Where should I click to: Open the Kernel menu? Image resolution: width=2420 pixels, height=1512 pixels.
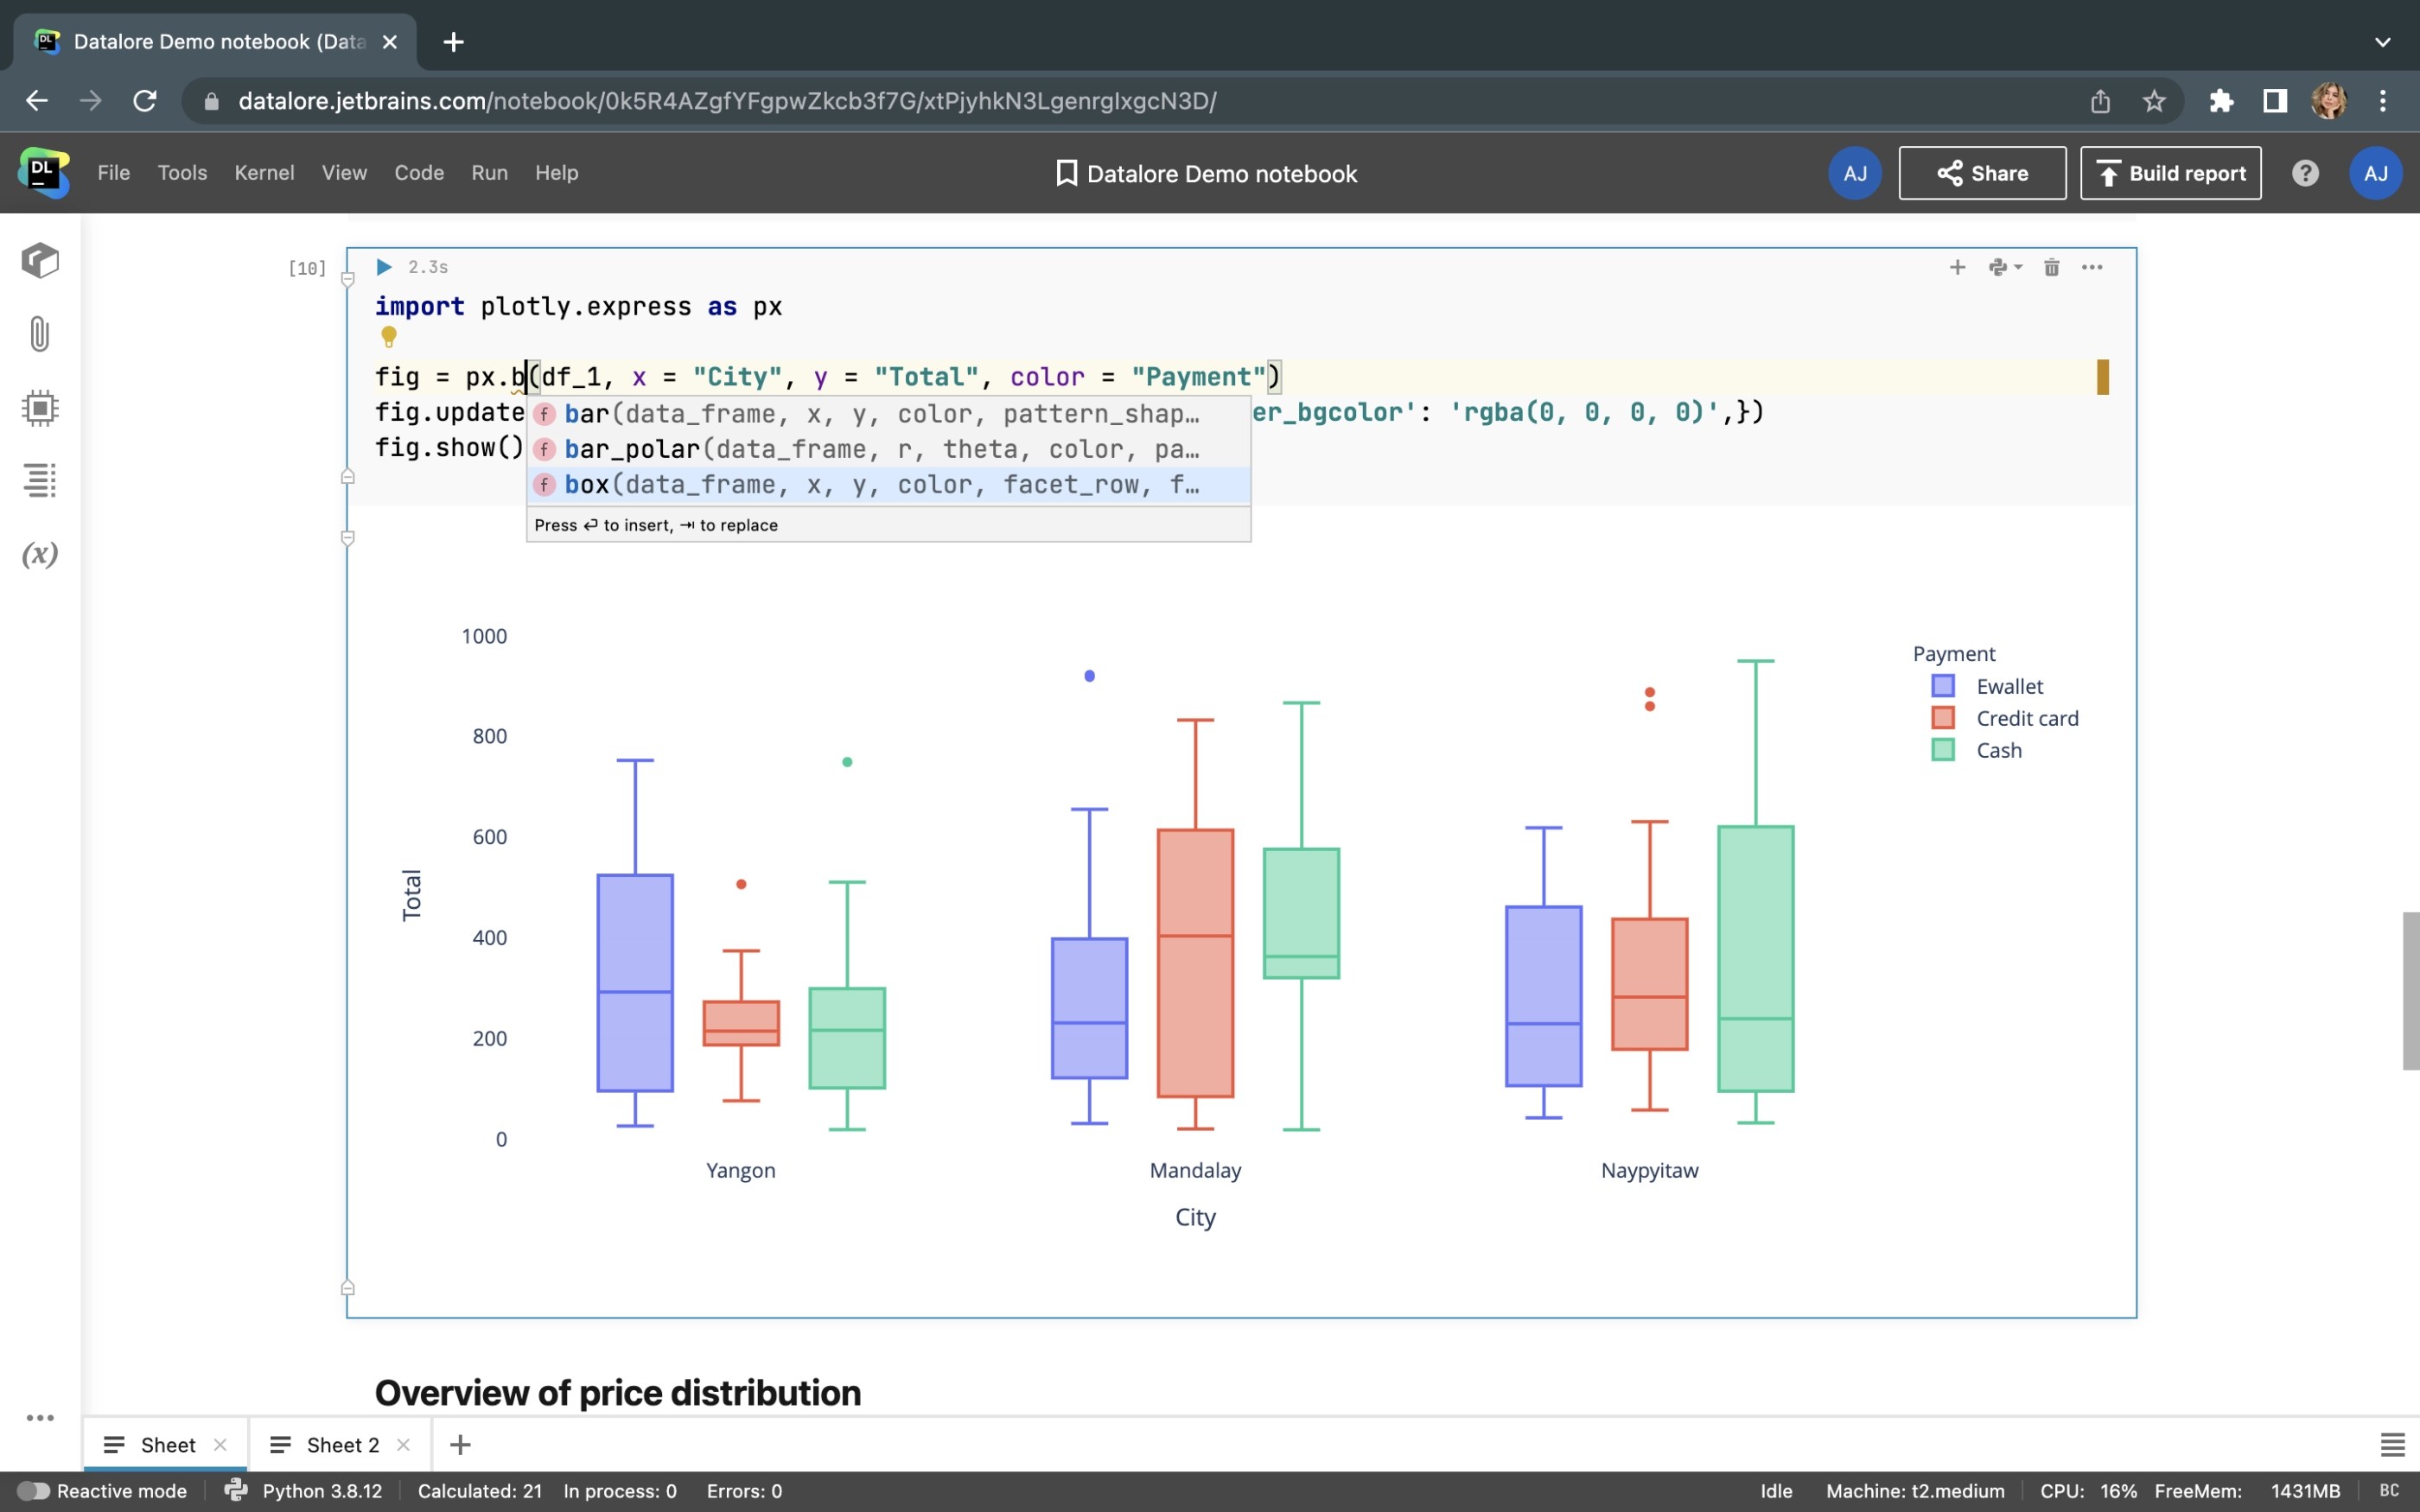(x=264, y=172)
